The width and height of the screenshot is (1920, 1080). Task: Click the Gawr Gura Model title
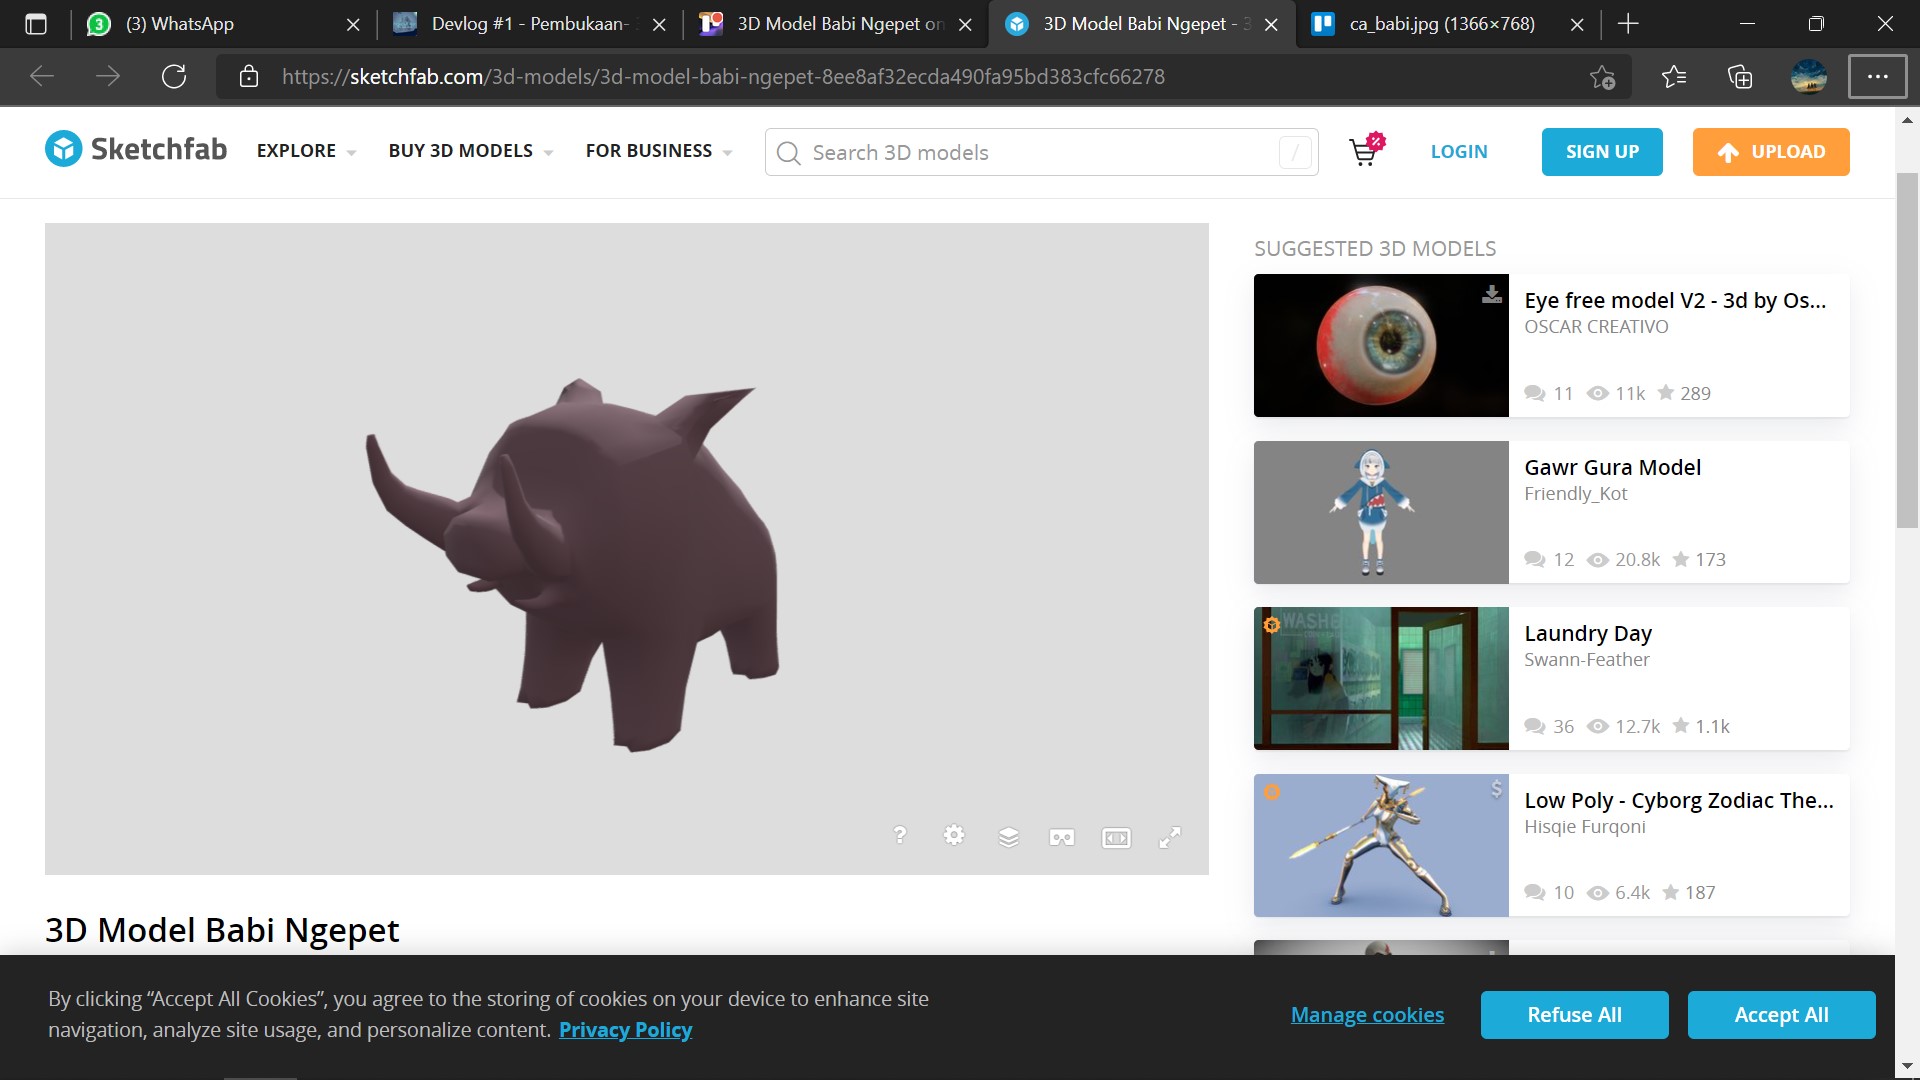coord(1612,468)
